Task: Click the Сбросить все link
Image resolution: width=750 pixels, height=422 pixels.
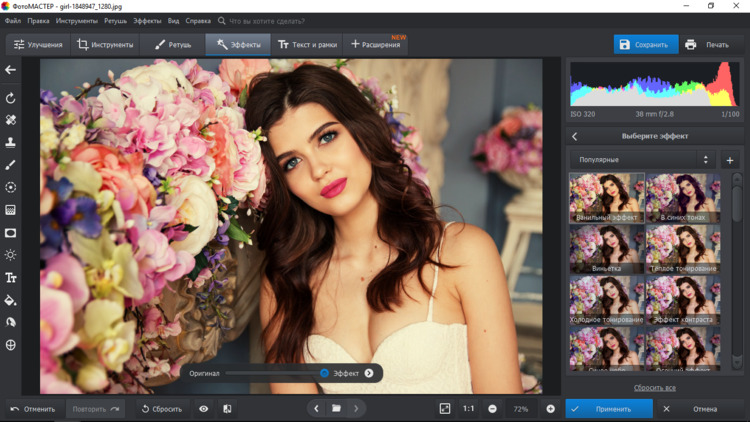Action: pyautogui.click(x=654, y=388)
